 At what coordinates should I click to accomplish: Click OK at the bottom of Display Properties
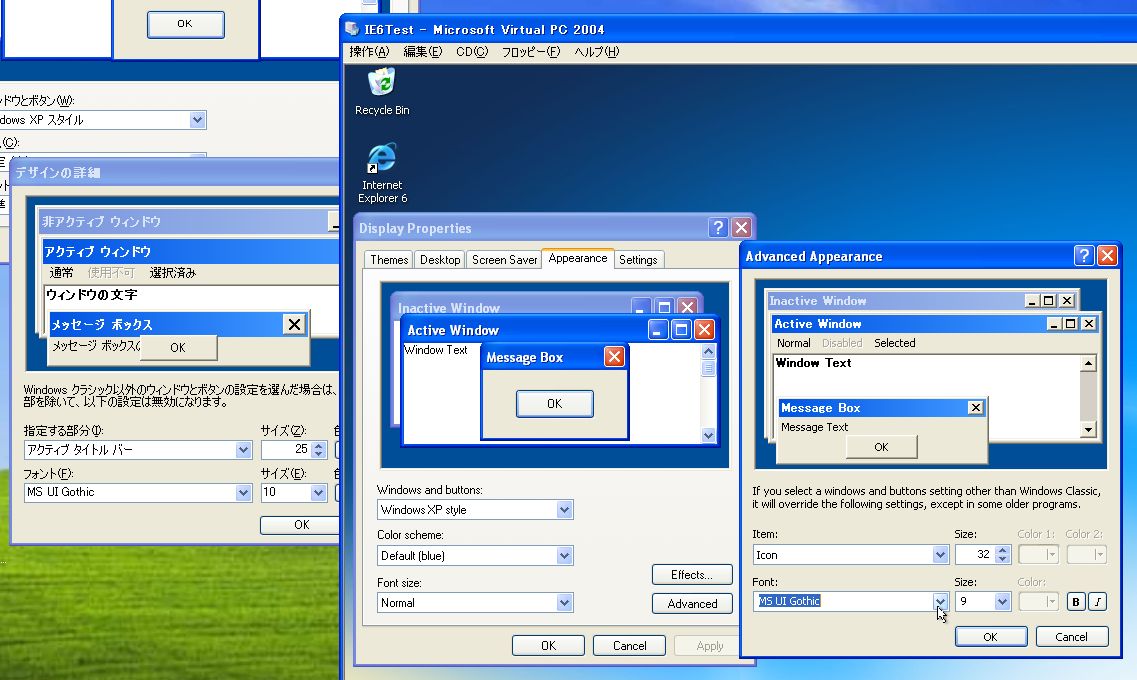pos(548,646)
